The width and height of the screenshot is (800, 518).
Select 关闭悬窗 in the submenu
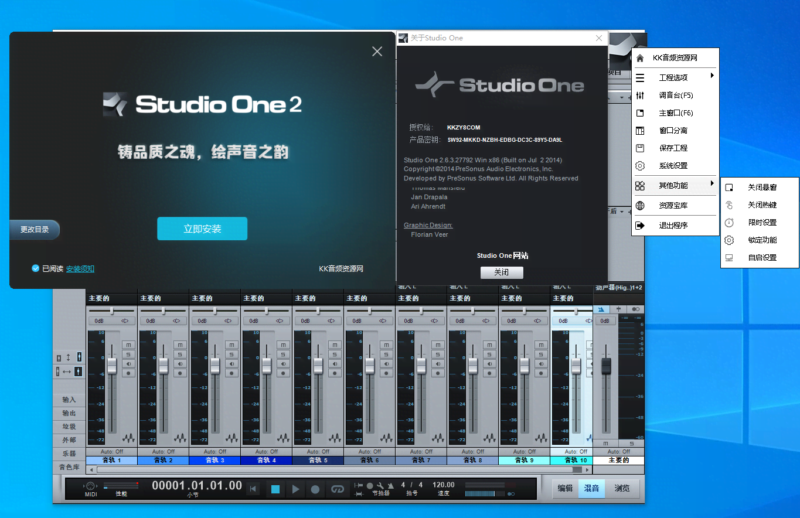click(x=760, y=187)
